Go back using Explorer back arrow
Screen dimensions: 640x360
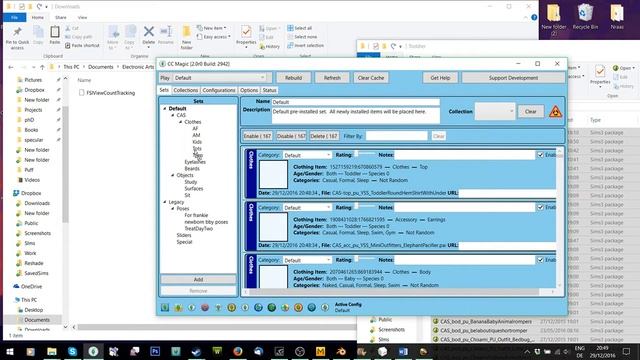click(x=11, y=67)
